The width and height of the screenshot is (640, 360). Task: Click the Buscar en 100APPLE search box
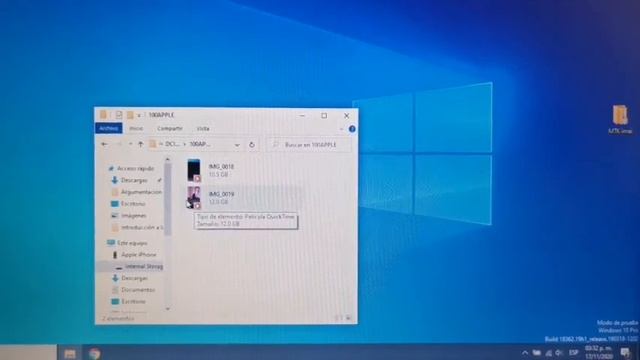pos(309,144)
